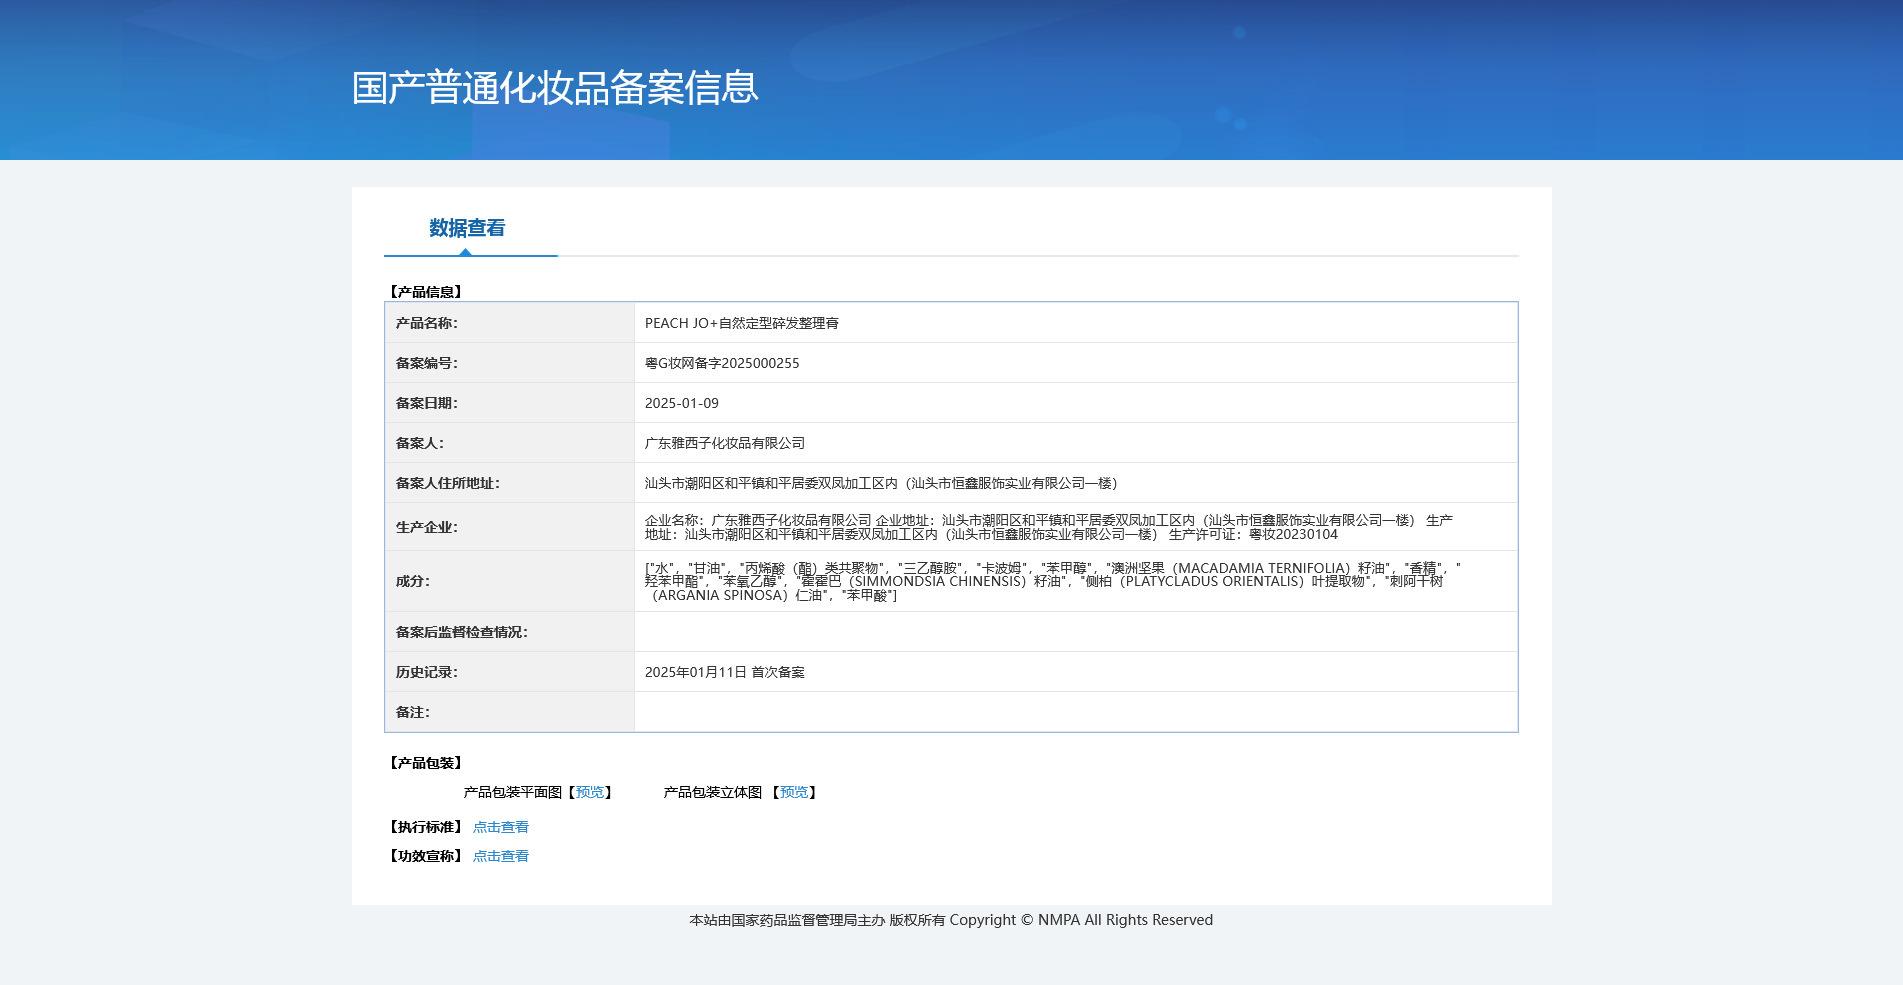This screenshot has height=985, width=1903.
Task: Click the 【产品包装】 section header
Action: click(x=425, y=763)
